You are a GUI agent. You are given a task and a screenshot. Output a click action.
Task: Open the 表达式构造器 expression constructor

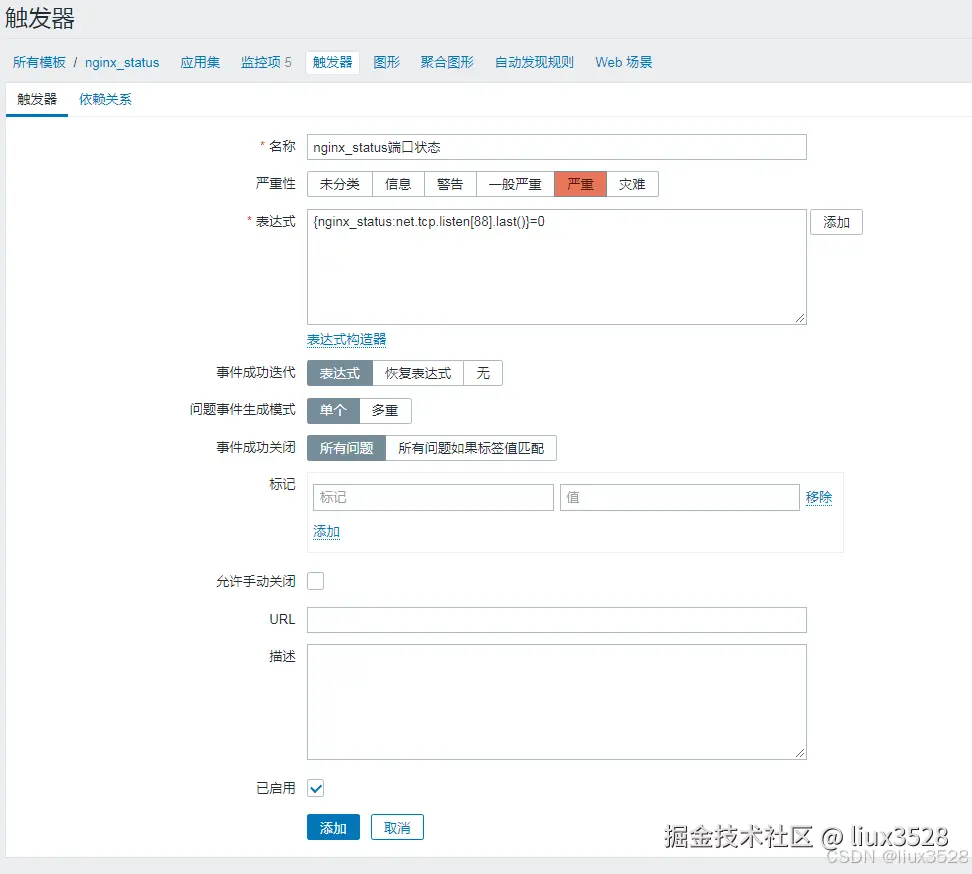346,337
